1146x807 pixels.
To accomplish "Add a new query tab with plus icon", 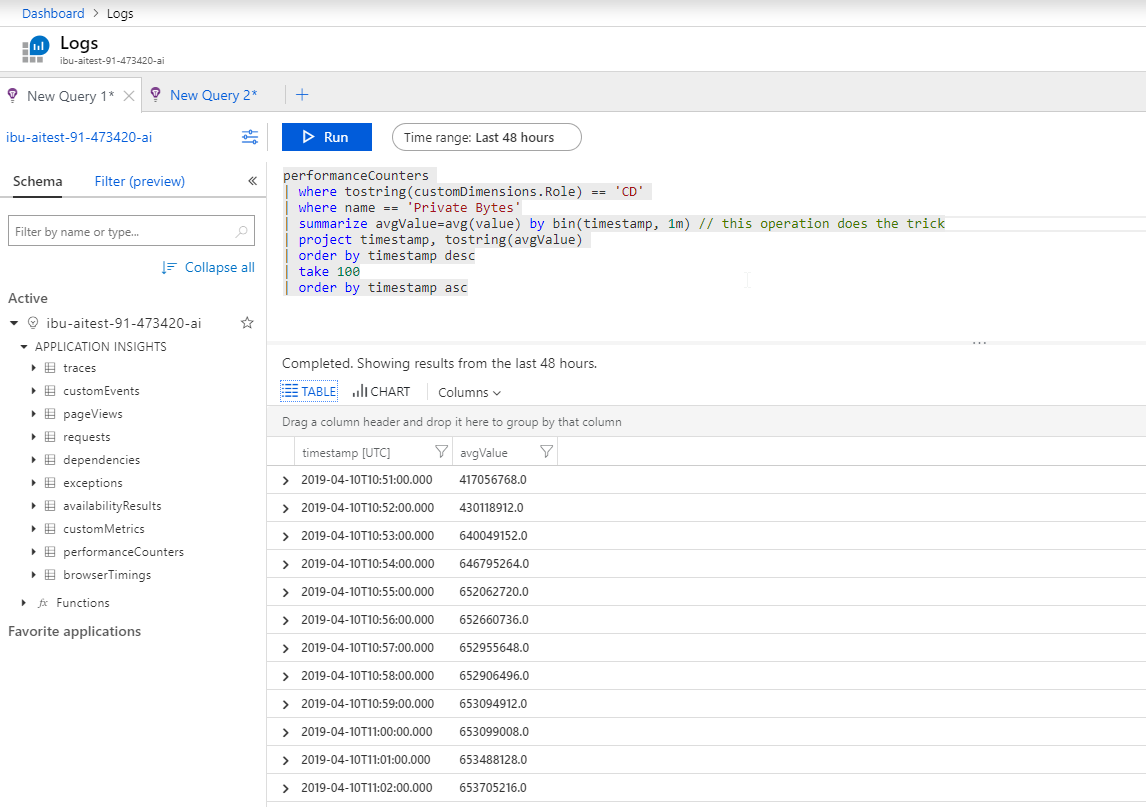I will (x=302, y=94).
